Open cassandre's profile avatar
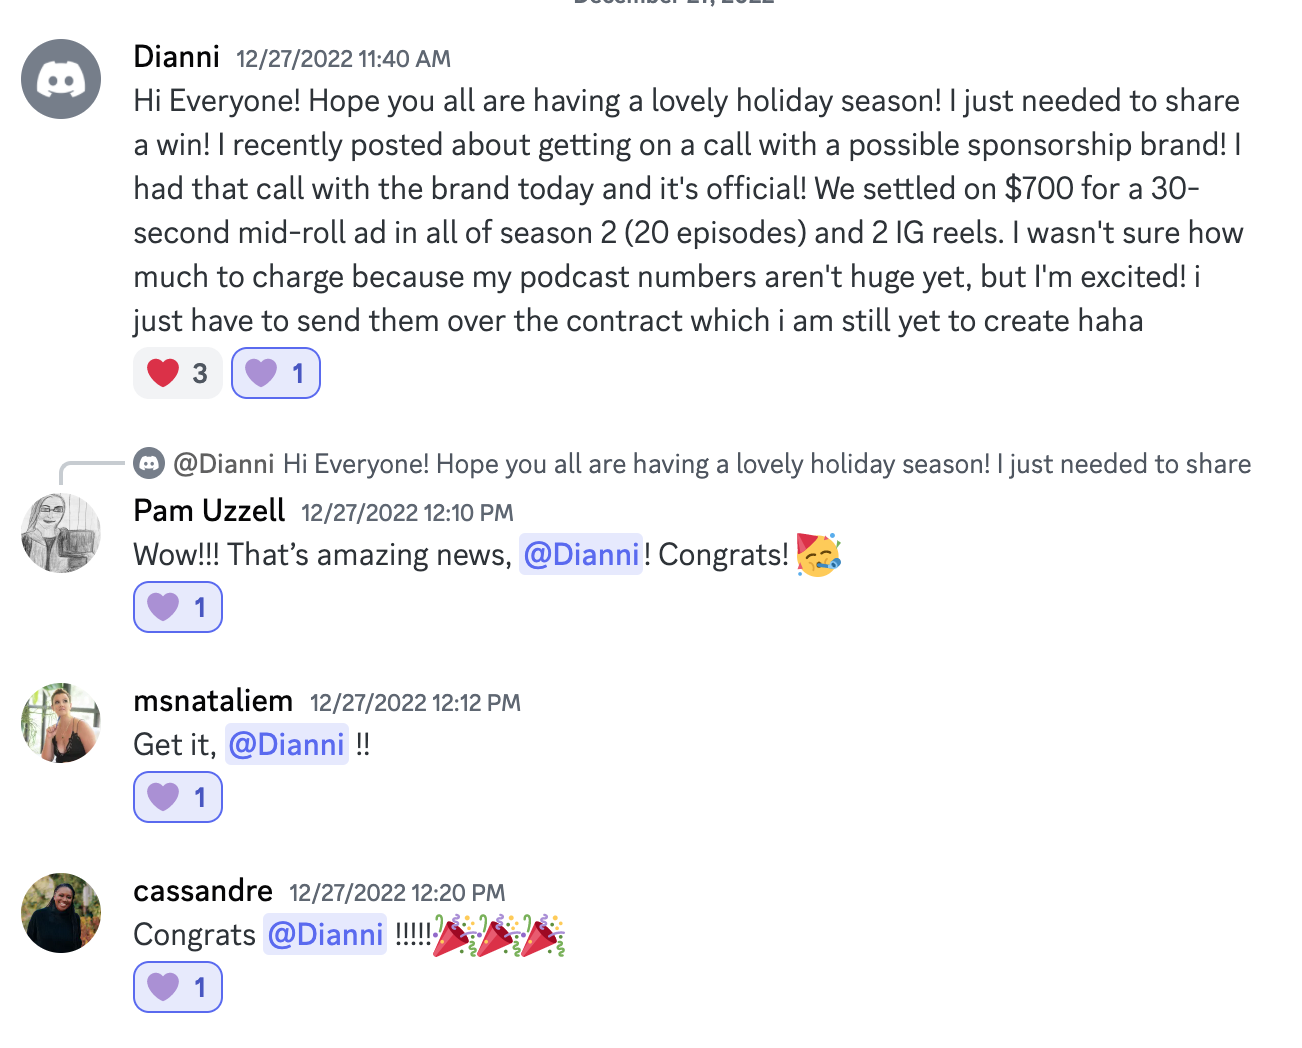The height and width of the screenshot is (1048, 1302). [x=61, y=913]
